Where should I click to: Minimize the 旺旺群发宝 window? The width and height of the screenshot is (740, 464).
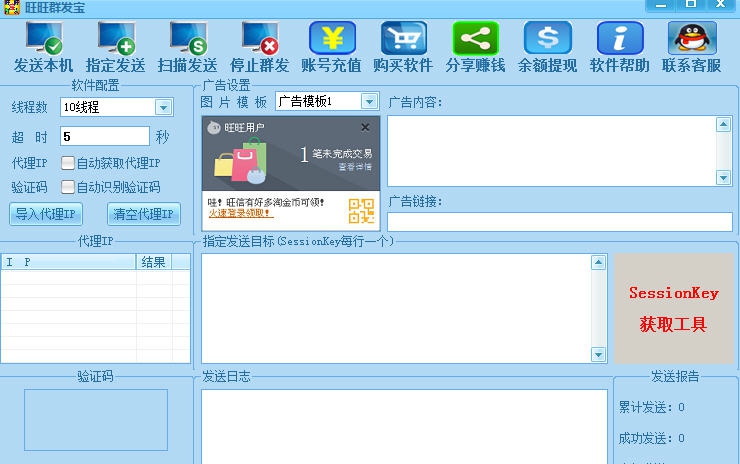tap(661, 5)
